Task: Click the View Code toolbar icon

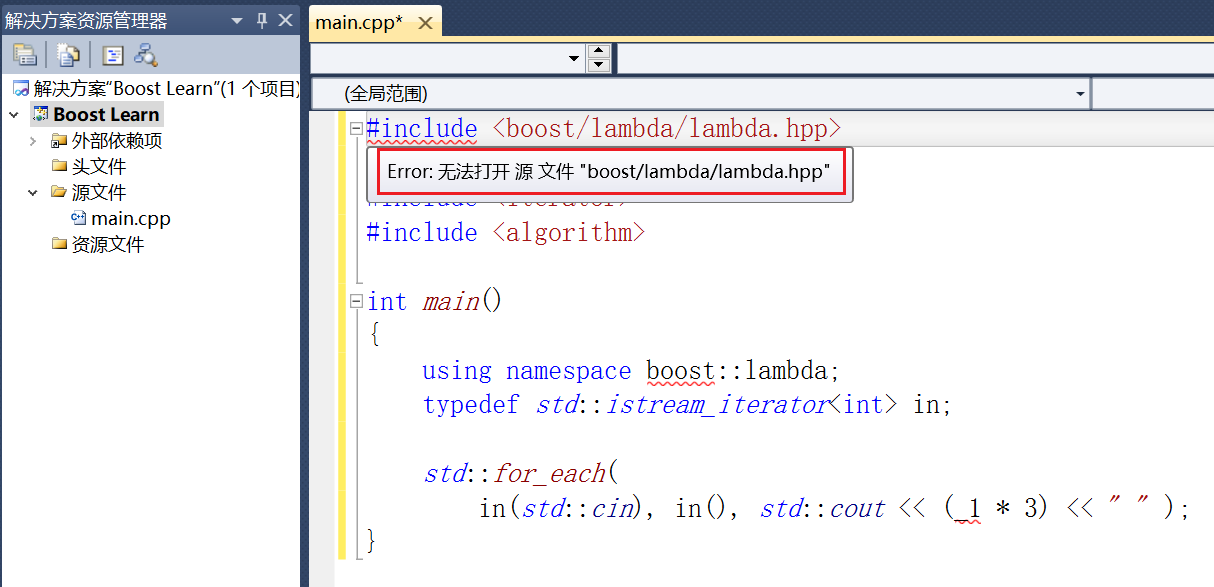Action: pyautogui.click(x=112, y=55)
